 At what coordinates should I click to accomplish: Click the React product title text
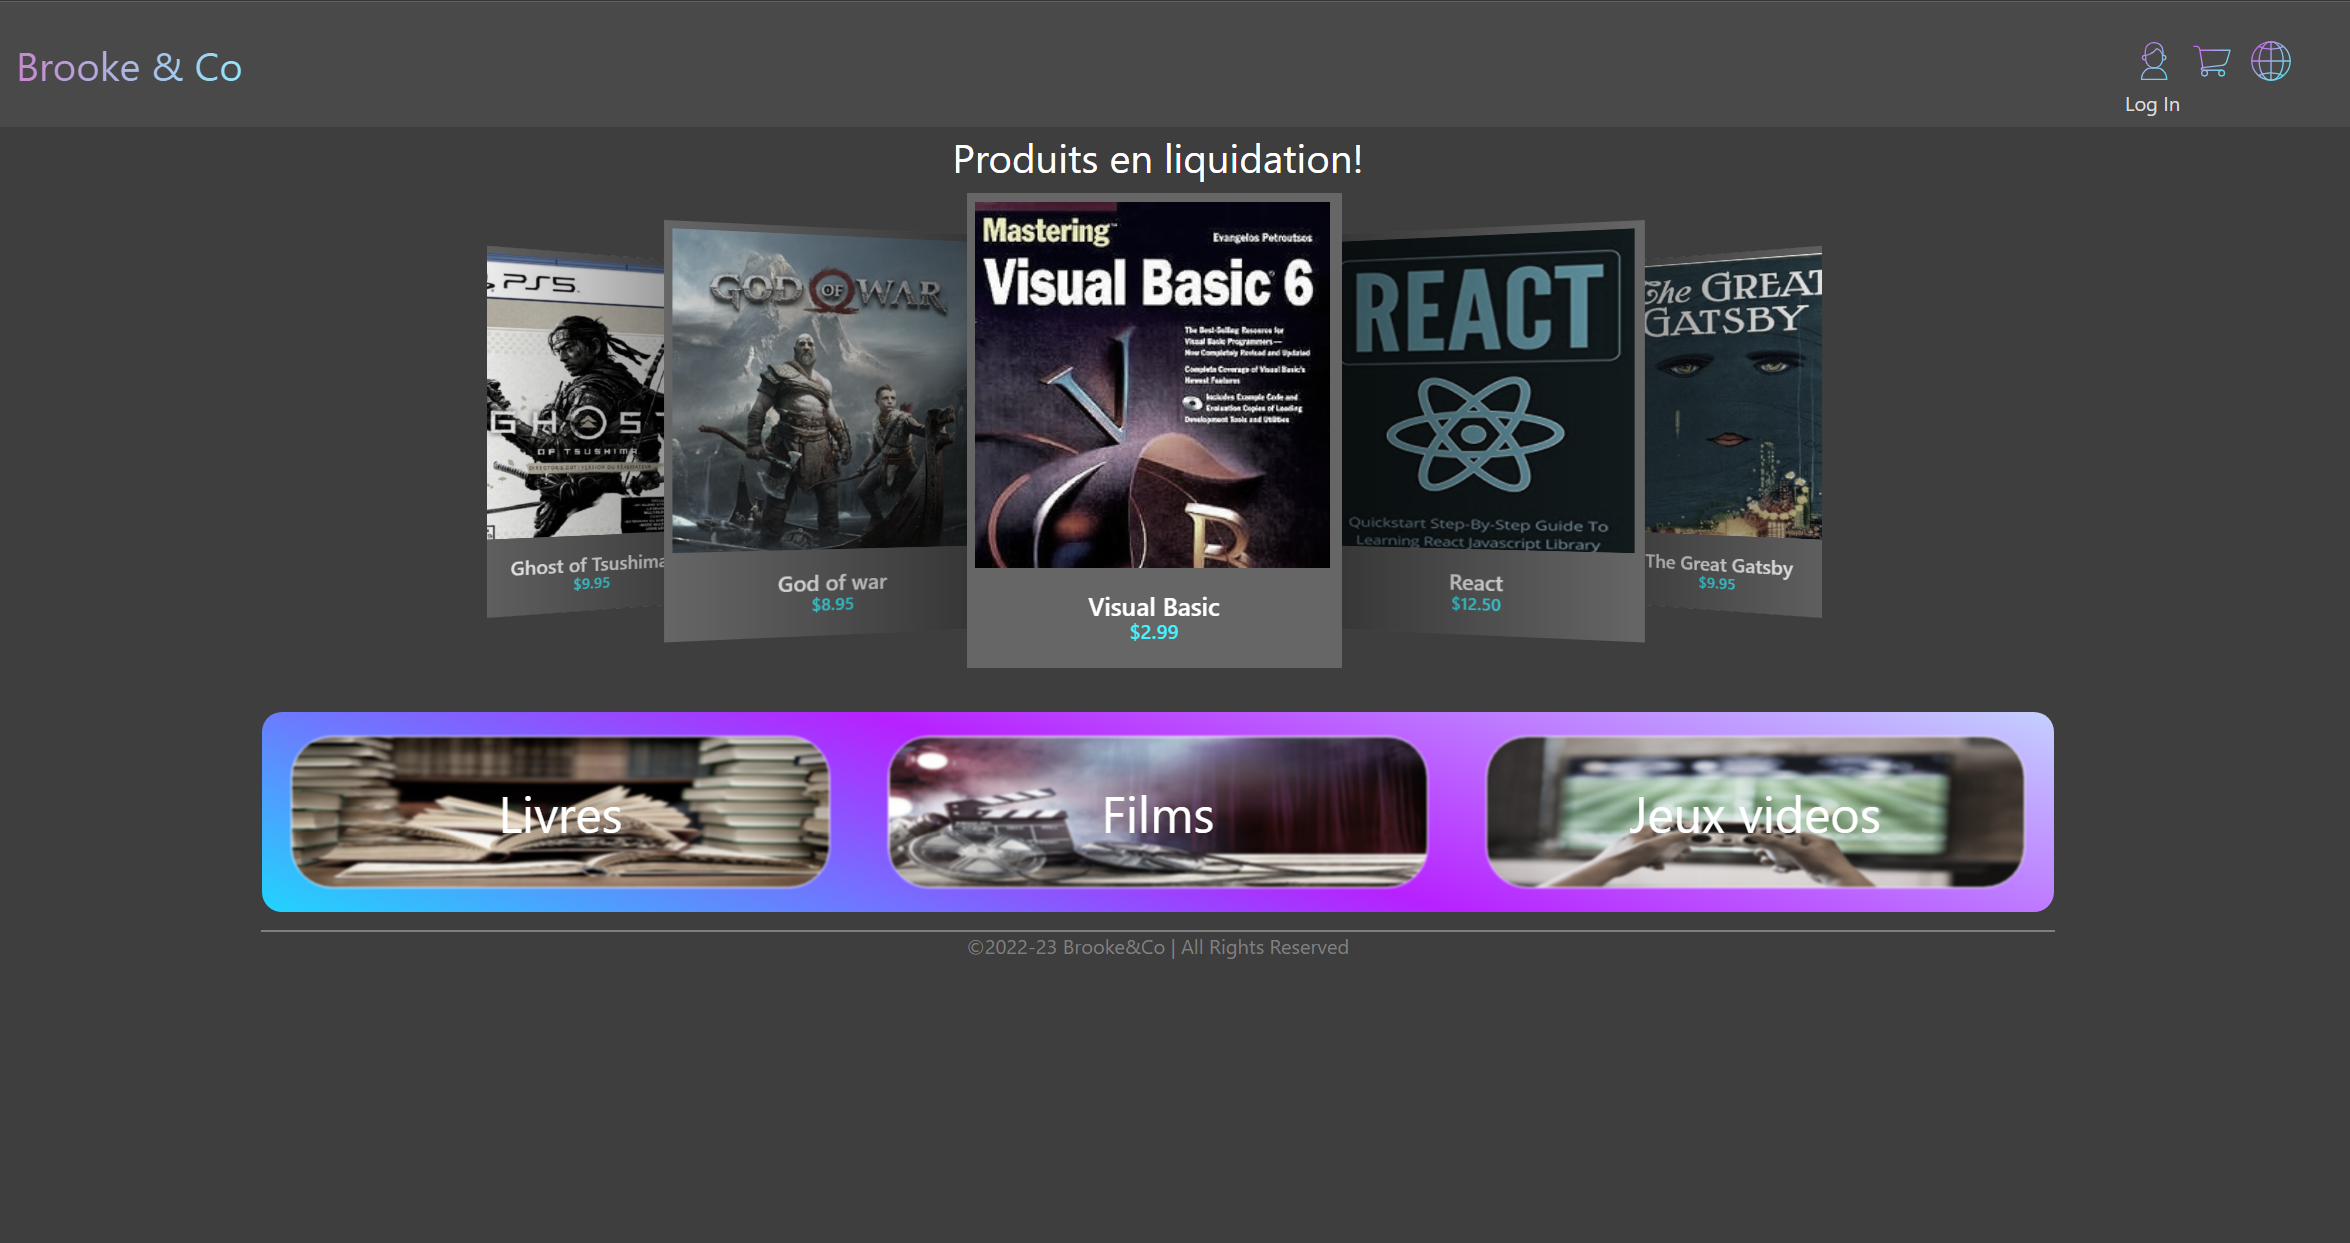click(1475, 583)
